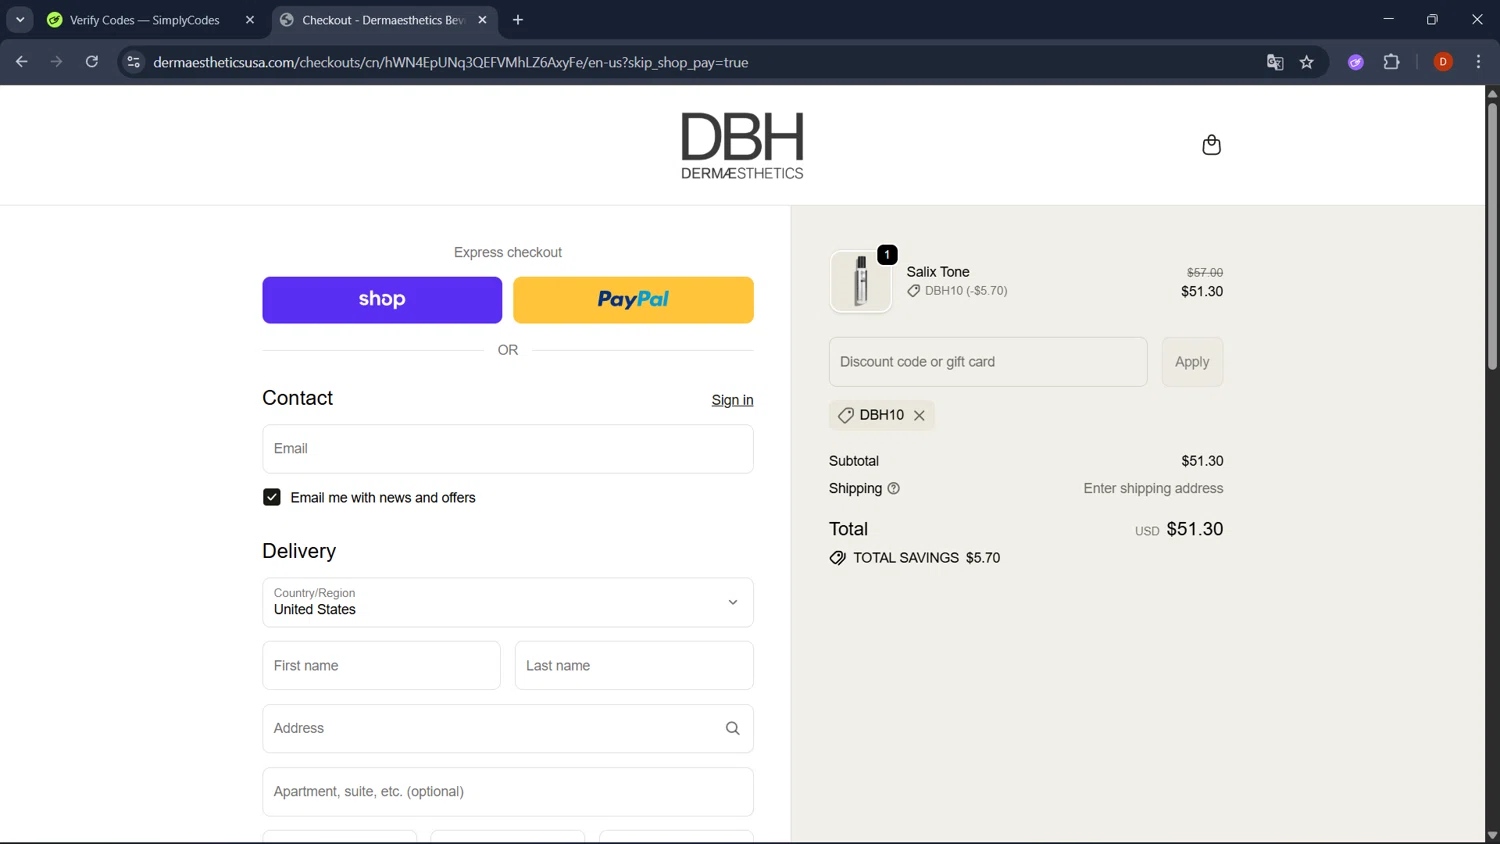The width and height of the screenshot is (1500, 844).
Task: Remove the DBH10 discount code
Action: click(x=919, y=415)
